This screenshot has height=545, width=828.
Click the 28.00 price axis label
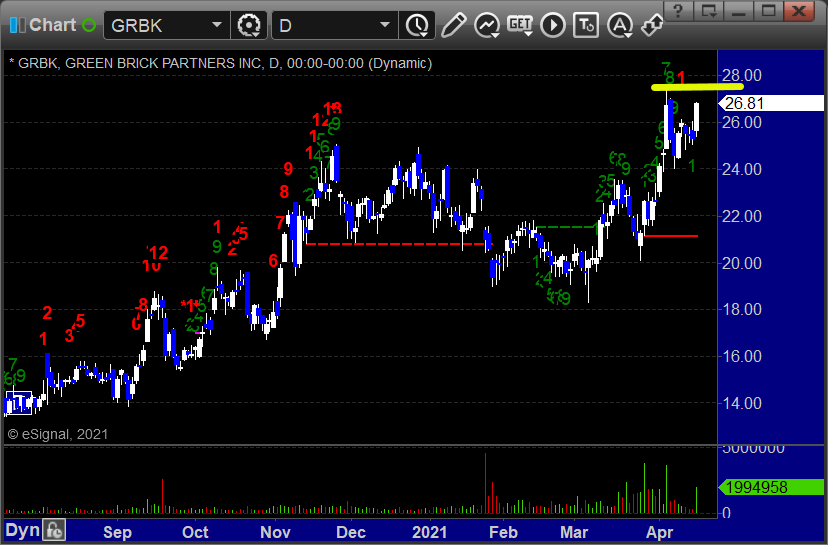[741, 76]
